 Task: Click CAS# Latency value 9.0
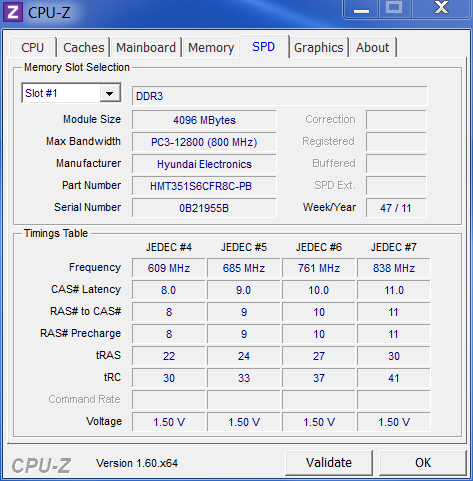point(244,290)
